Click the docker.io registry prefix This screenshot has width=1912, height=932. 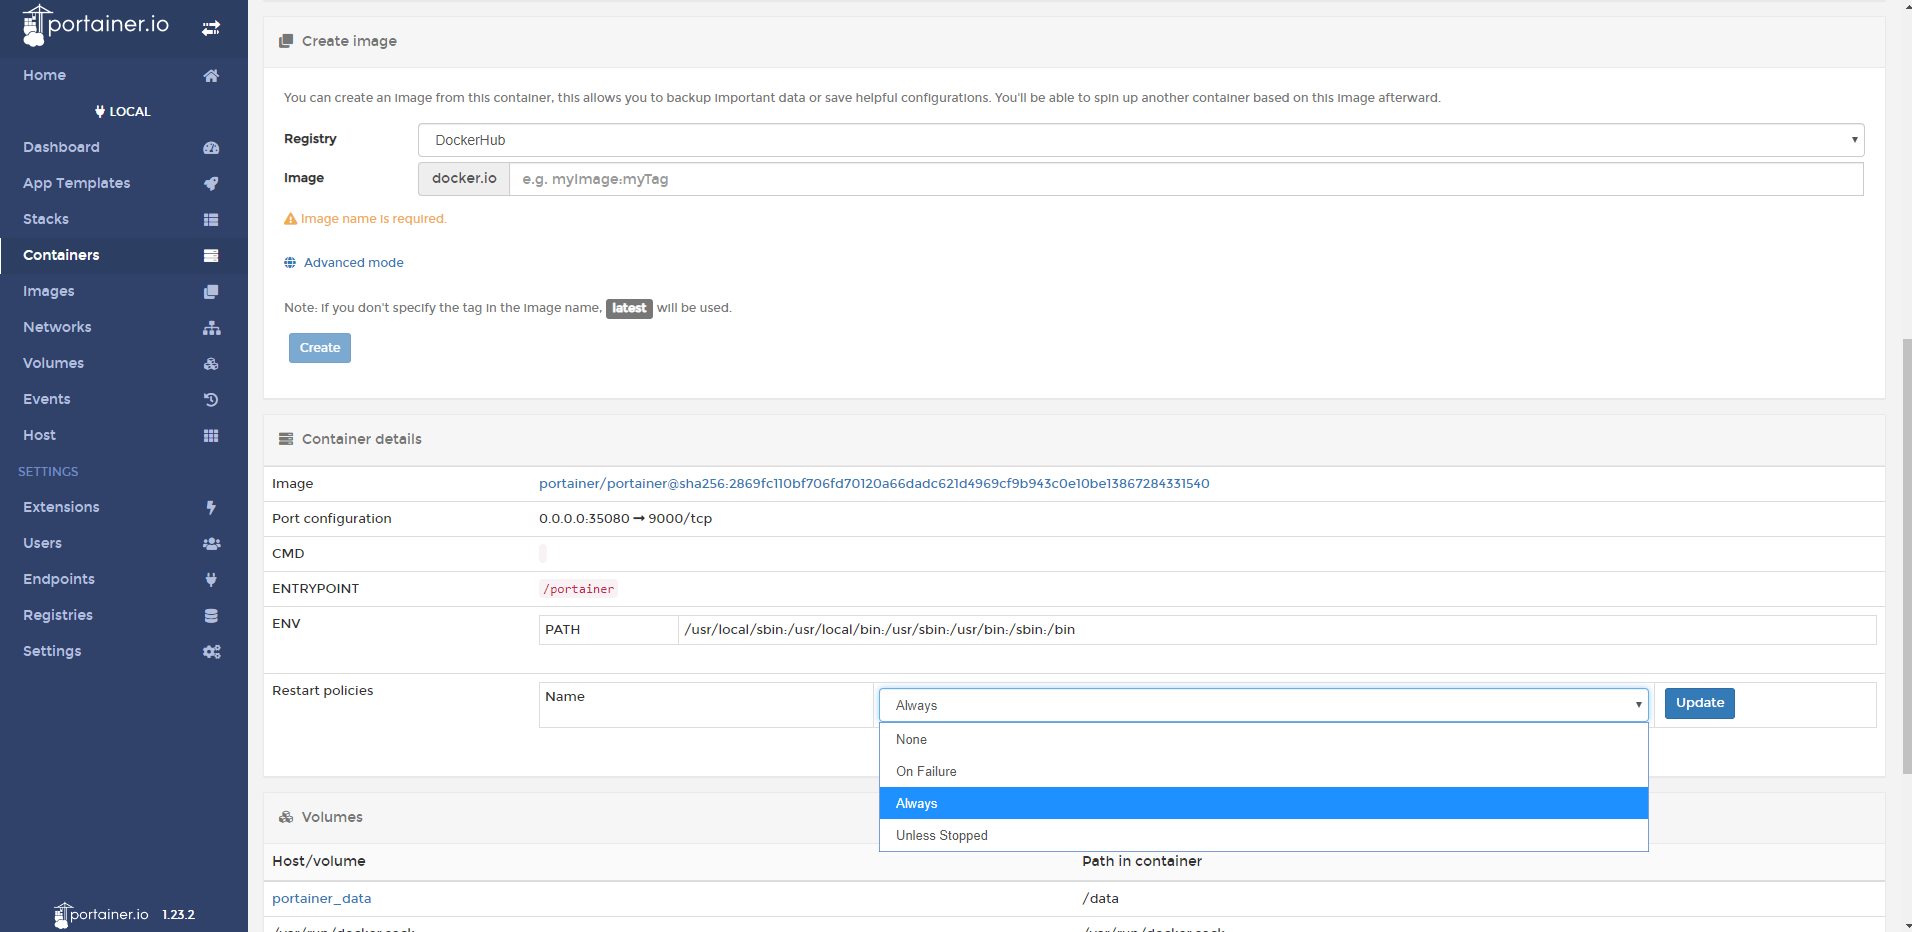[x=464, y=179]
